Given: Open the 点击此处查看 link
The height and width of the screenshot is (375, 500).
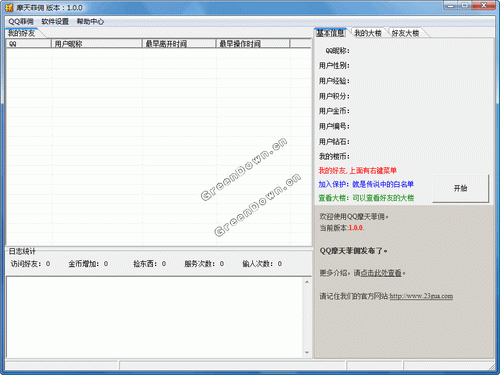Looking at the screenshot, I should click(381, 273).
